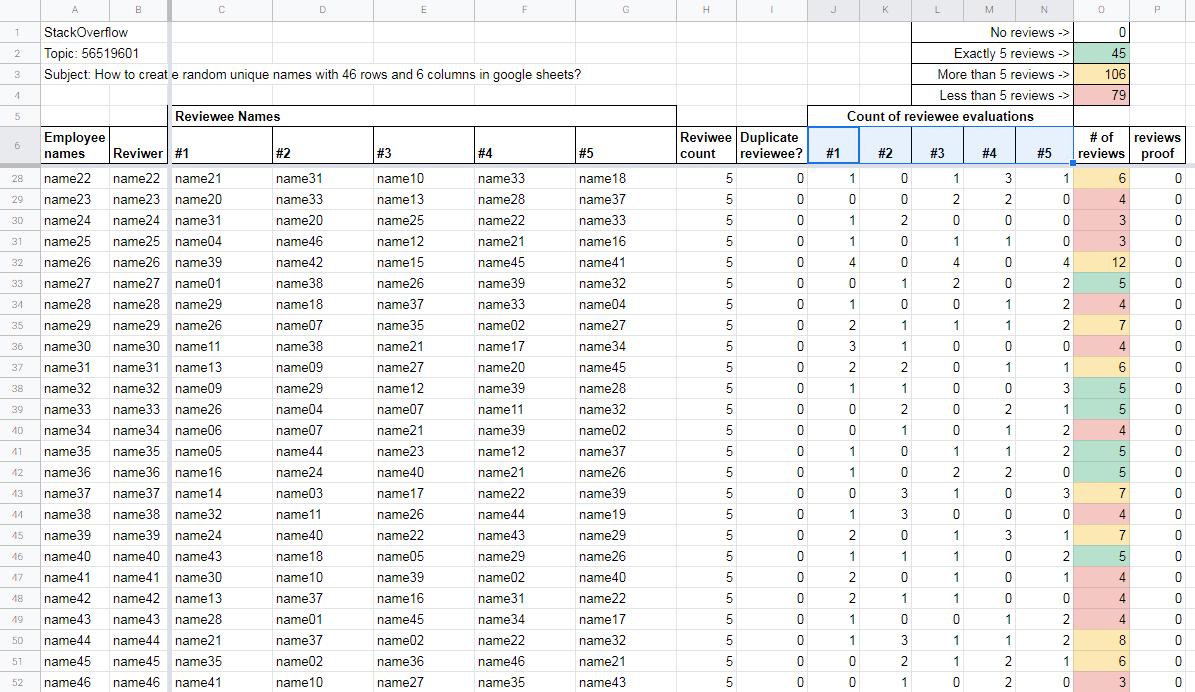Select the Employee names header cell
The width and height of the screenshot is (1195, 692).
click(75, 145)
